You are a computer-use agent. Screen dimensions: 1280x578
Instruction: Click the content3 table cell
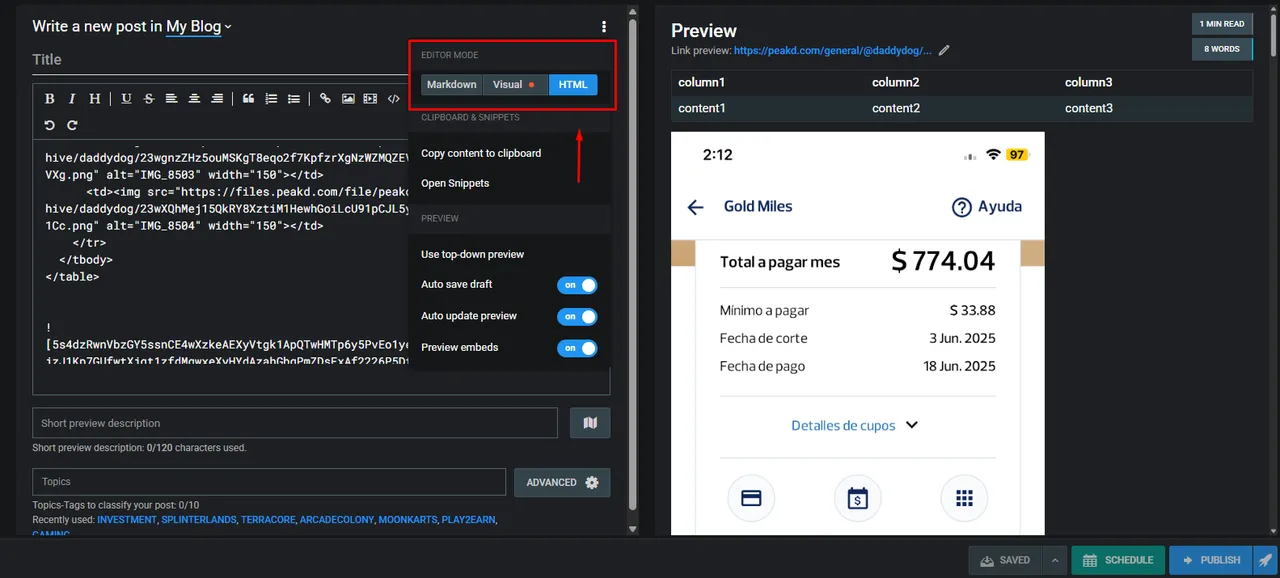pos(1089,108)
